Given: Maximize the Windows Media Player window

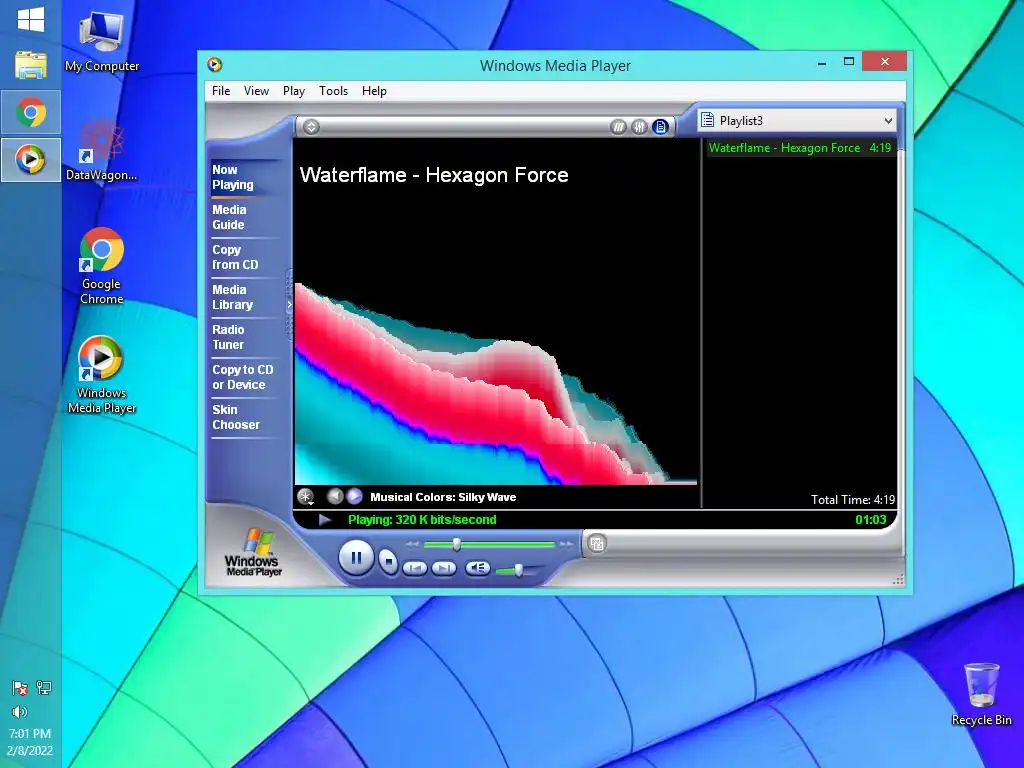Looking at the screenshot, I should (x=849, y=62).
